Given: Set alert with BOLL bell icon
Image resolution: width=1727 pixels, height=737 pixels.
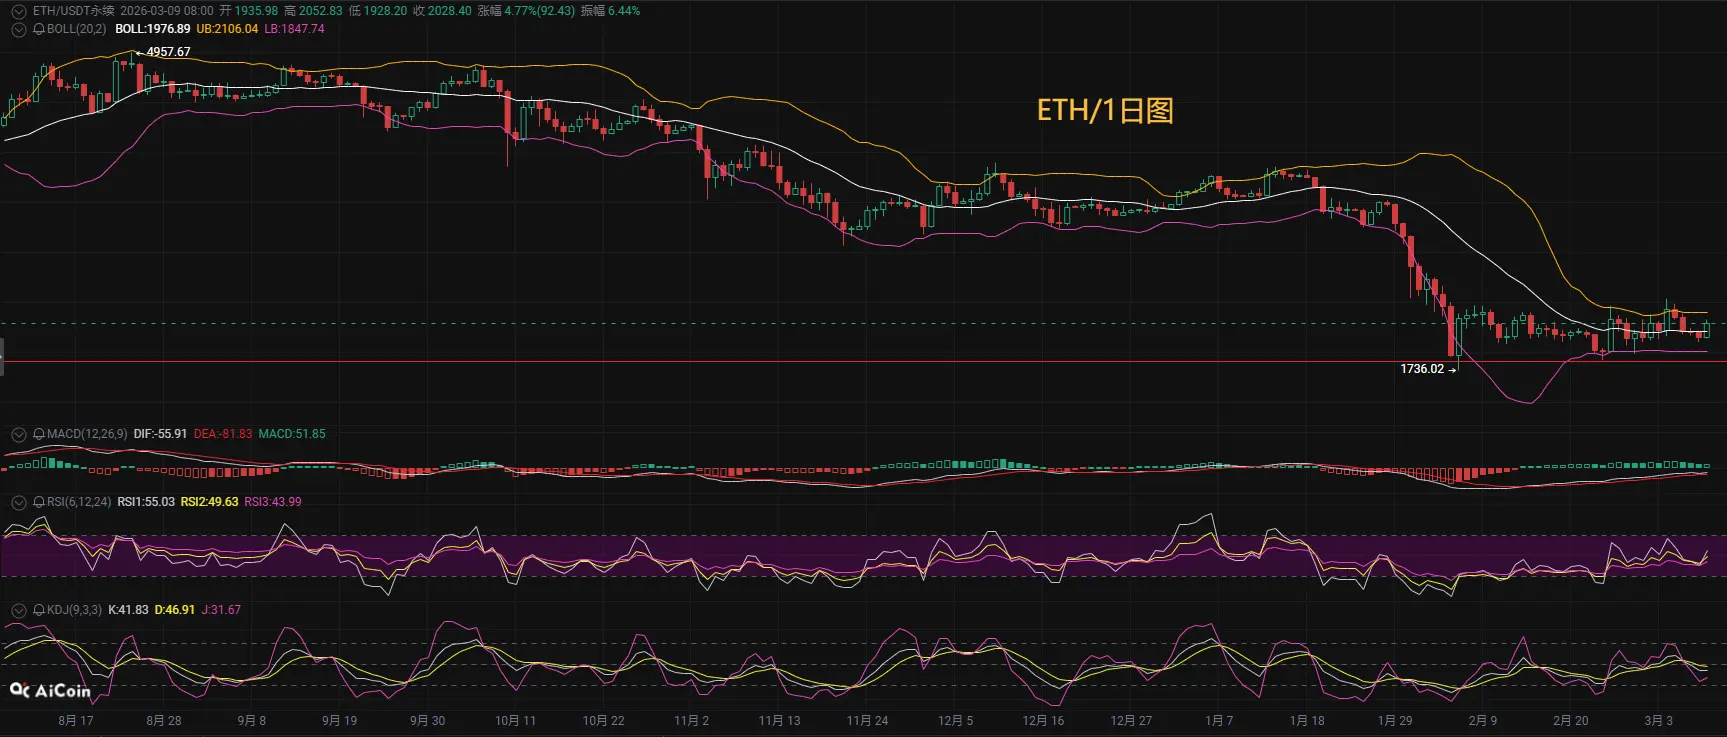Looking at the screenshot, I should [39, 29].
